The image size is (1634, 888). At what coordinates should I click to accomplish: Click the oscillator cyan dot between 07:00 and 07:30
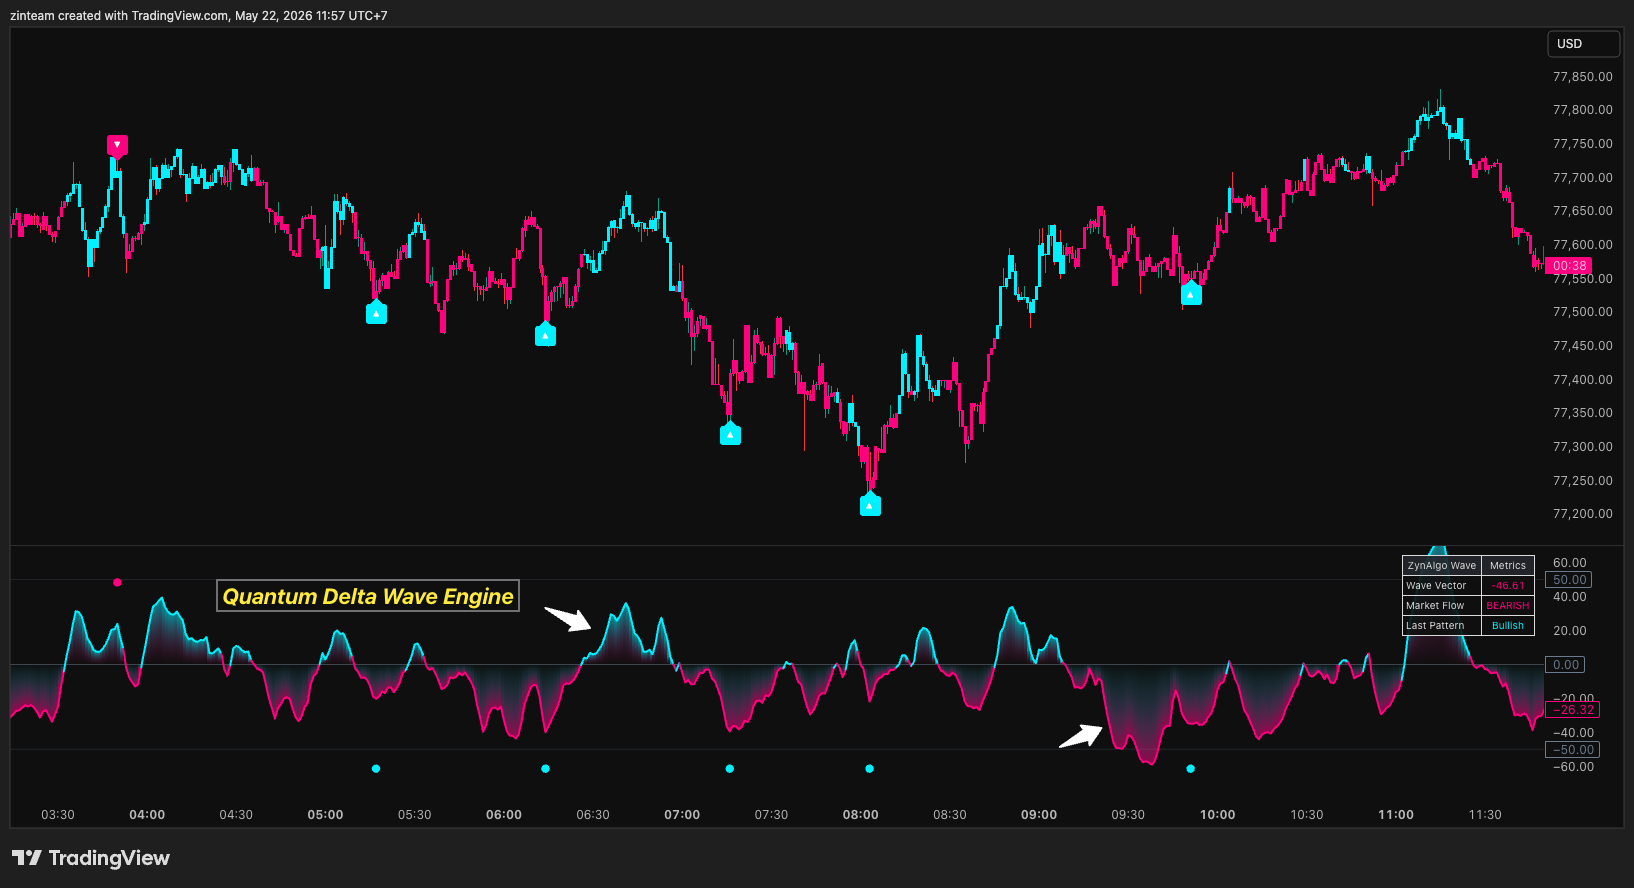(730, 769)
